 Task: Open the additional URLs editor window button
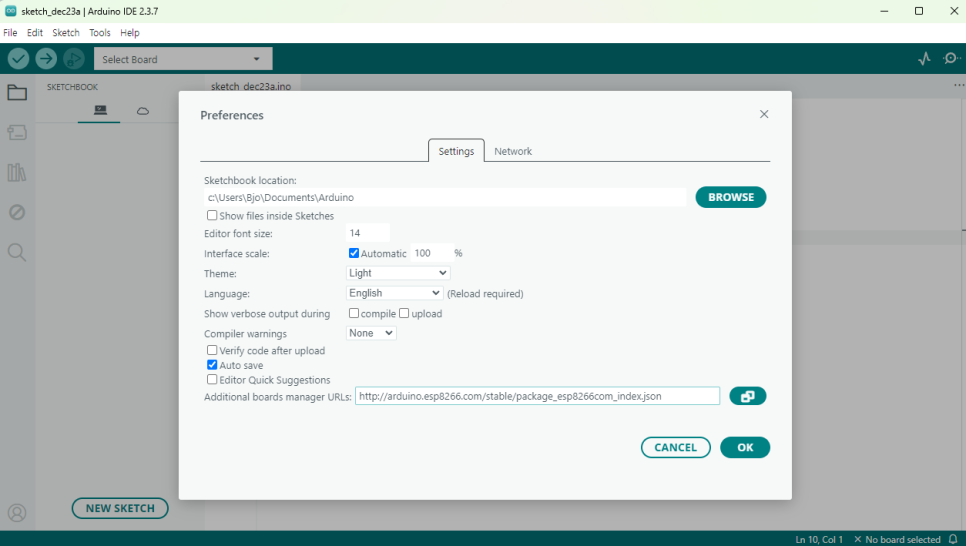click(x=747, y=396)
